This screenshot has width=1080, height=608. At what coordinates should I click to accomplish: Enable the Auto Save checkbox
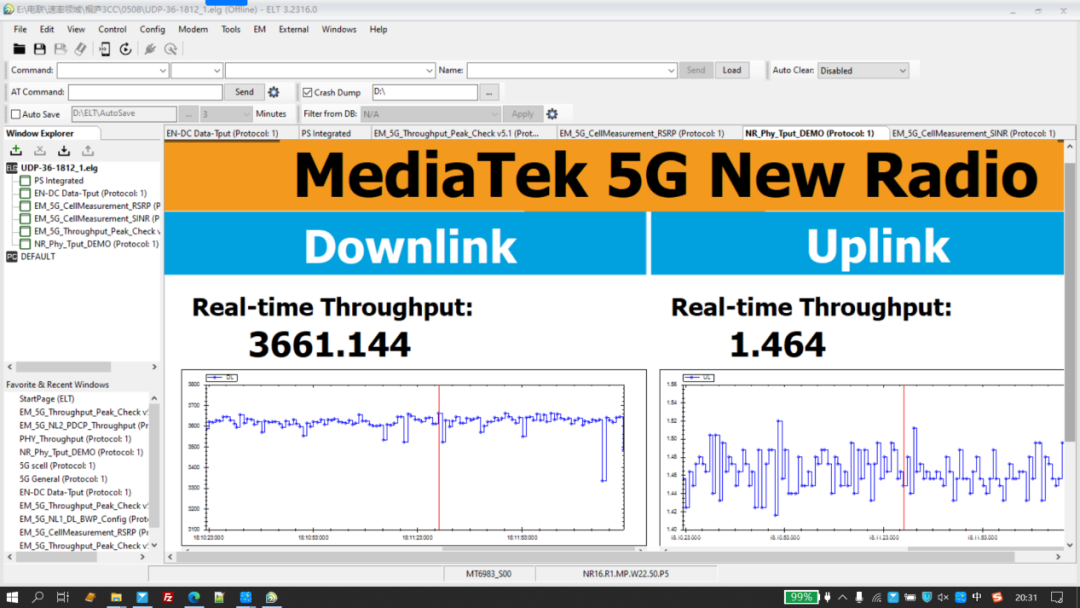pyautogui.click(x=16, y=114)
